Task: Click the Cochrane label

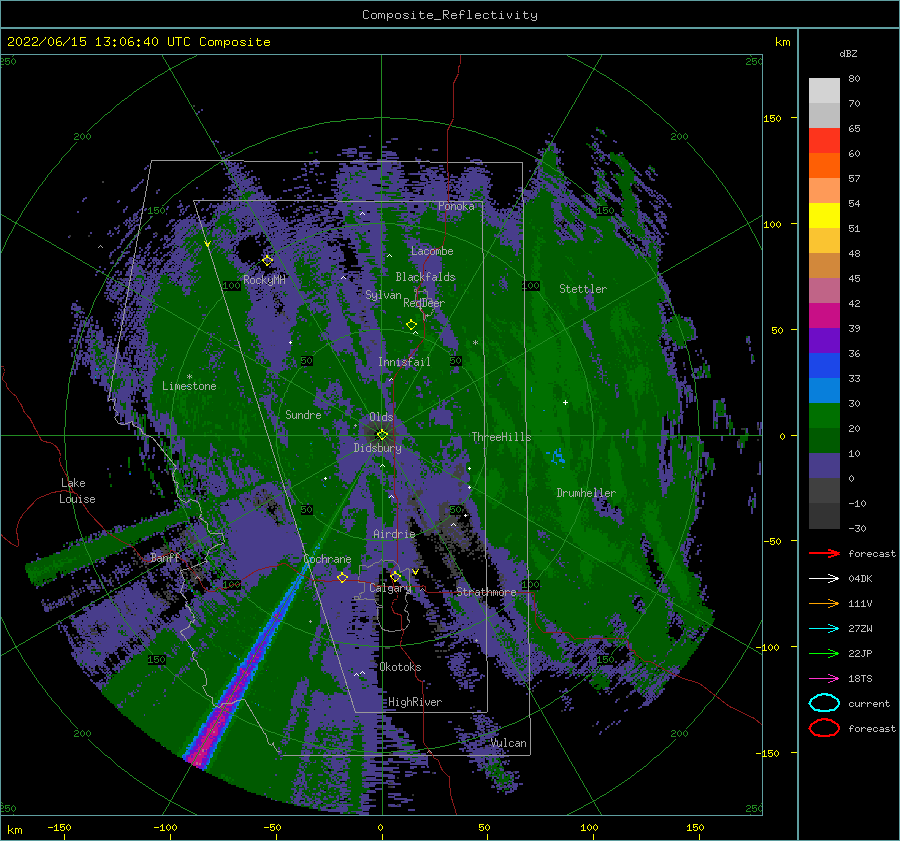Action: click(327, 559)
